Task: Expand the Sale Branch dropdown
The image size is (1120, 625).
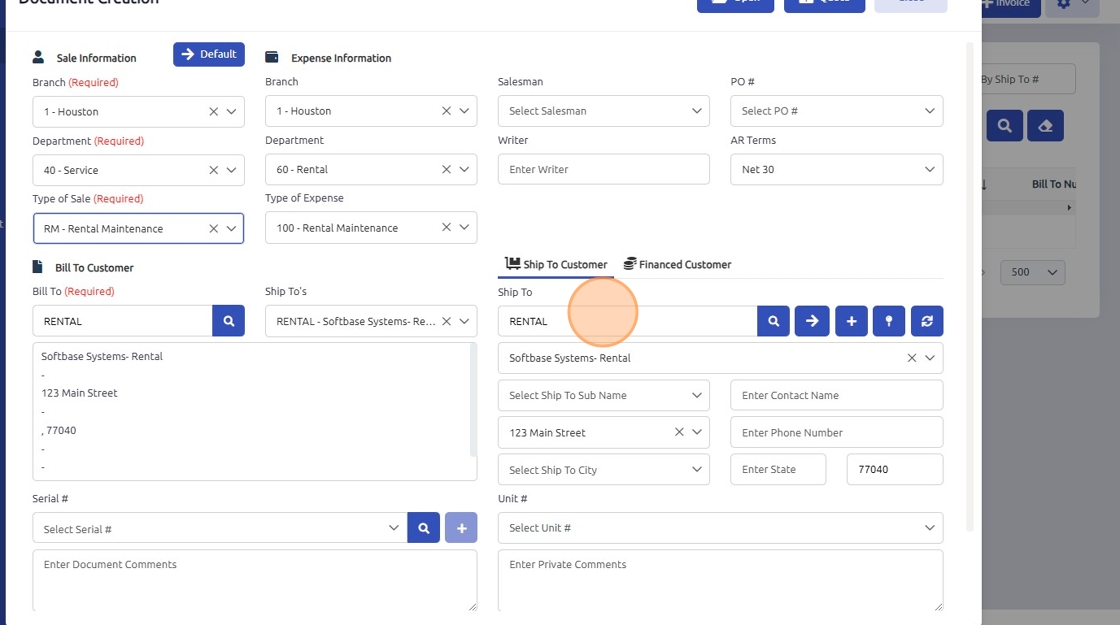Action: [231, 111]
